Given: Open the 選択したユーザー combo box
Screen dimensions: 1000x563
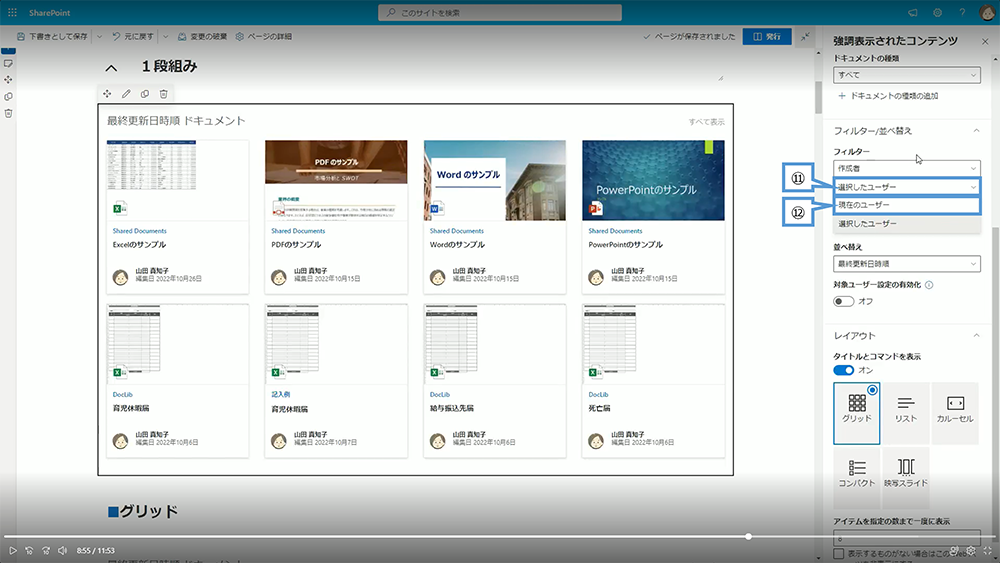Looking at the screenshot, I should pyautogui.click(x=906, y=187).
